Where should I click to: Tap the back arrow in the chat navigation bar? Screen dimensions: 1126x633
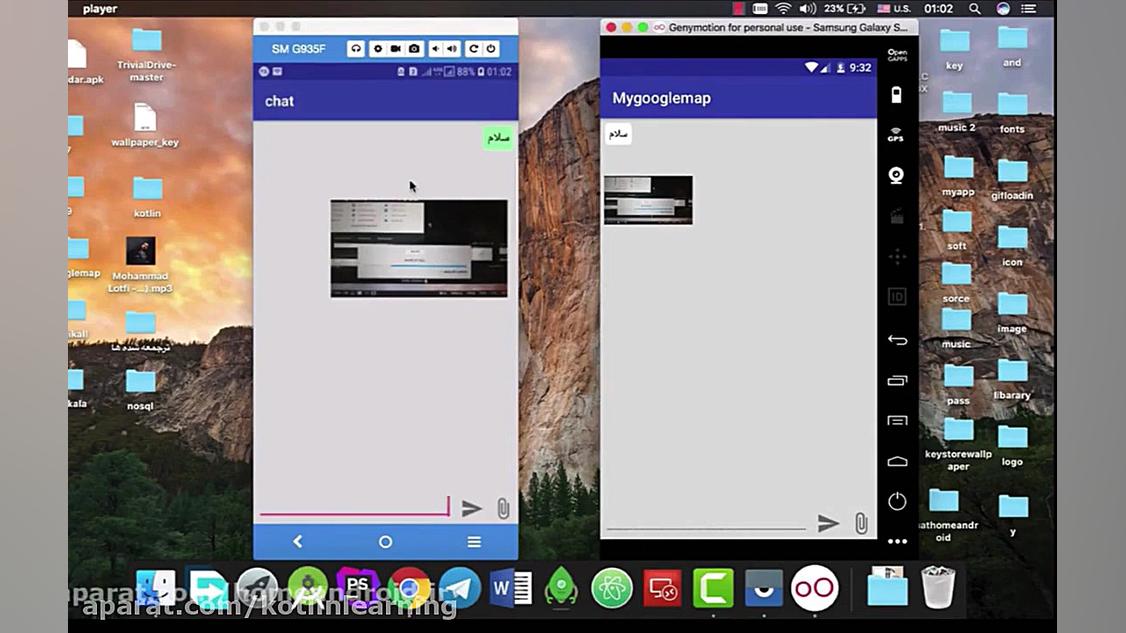298,542
